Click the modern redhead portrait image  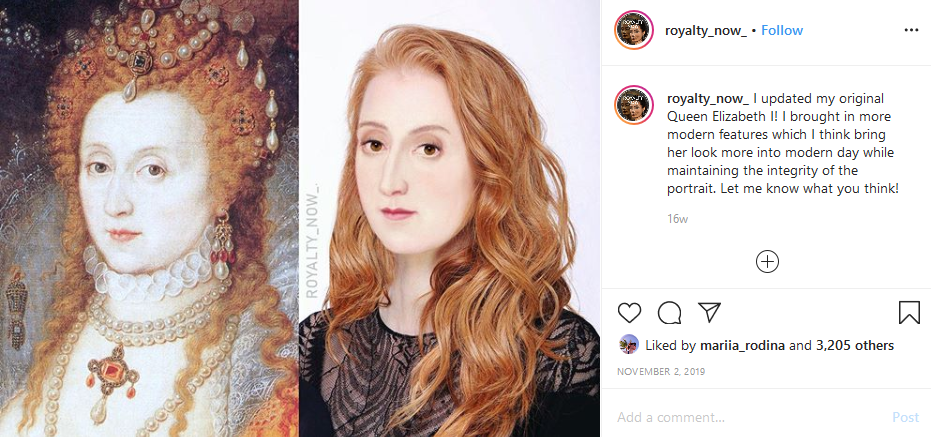coord(449,218)
